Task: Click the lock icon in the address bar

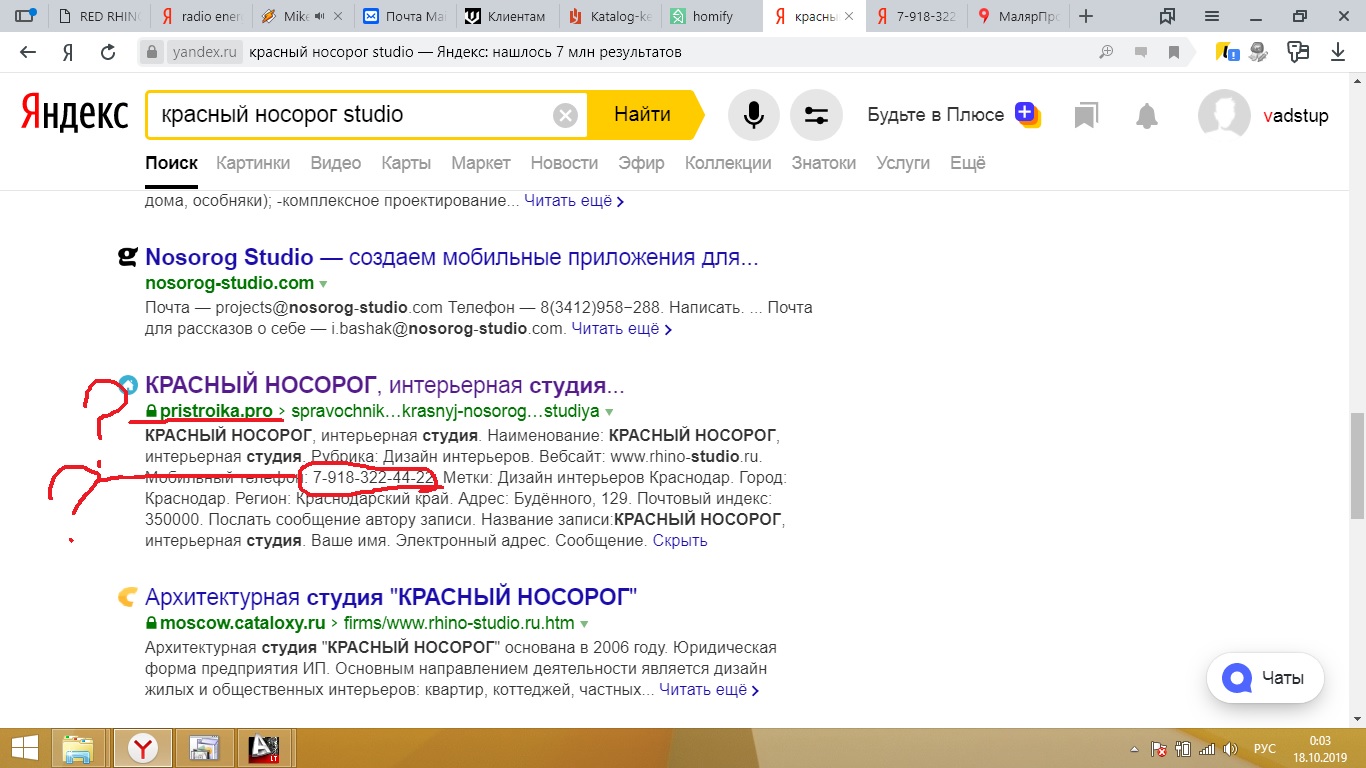Action: tap(152, 52)
